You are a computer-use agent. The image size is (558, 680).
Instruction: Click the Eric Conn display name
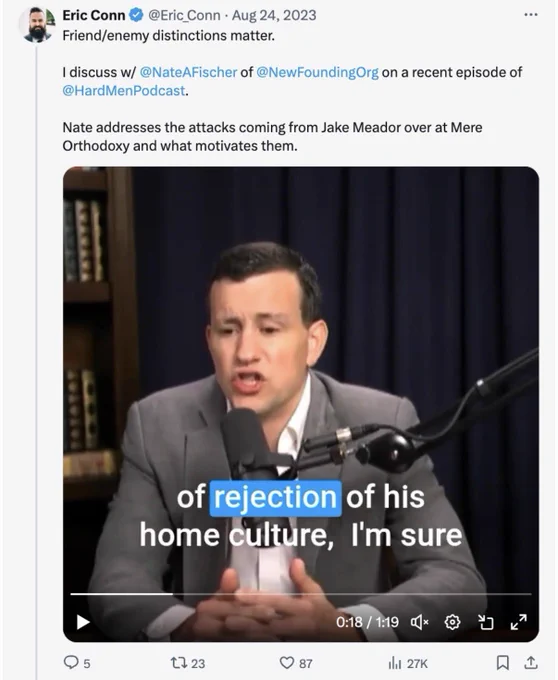94,15
